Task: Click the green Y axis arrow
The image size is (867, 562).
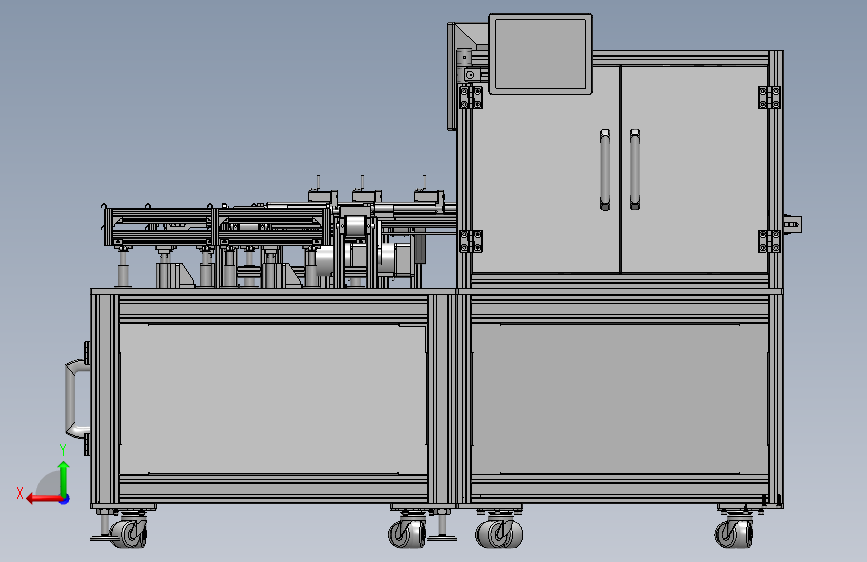Action: click(64, 478)
